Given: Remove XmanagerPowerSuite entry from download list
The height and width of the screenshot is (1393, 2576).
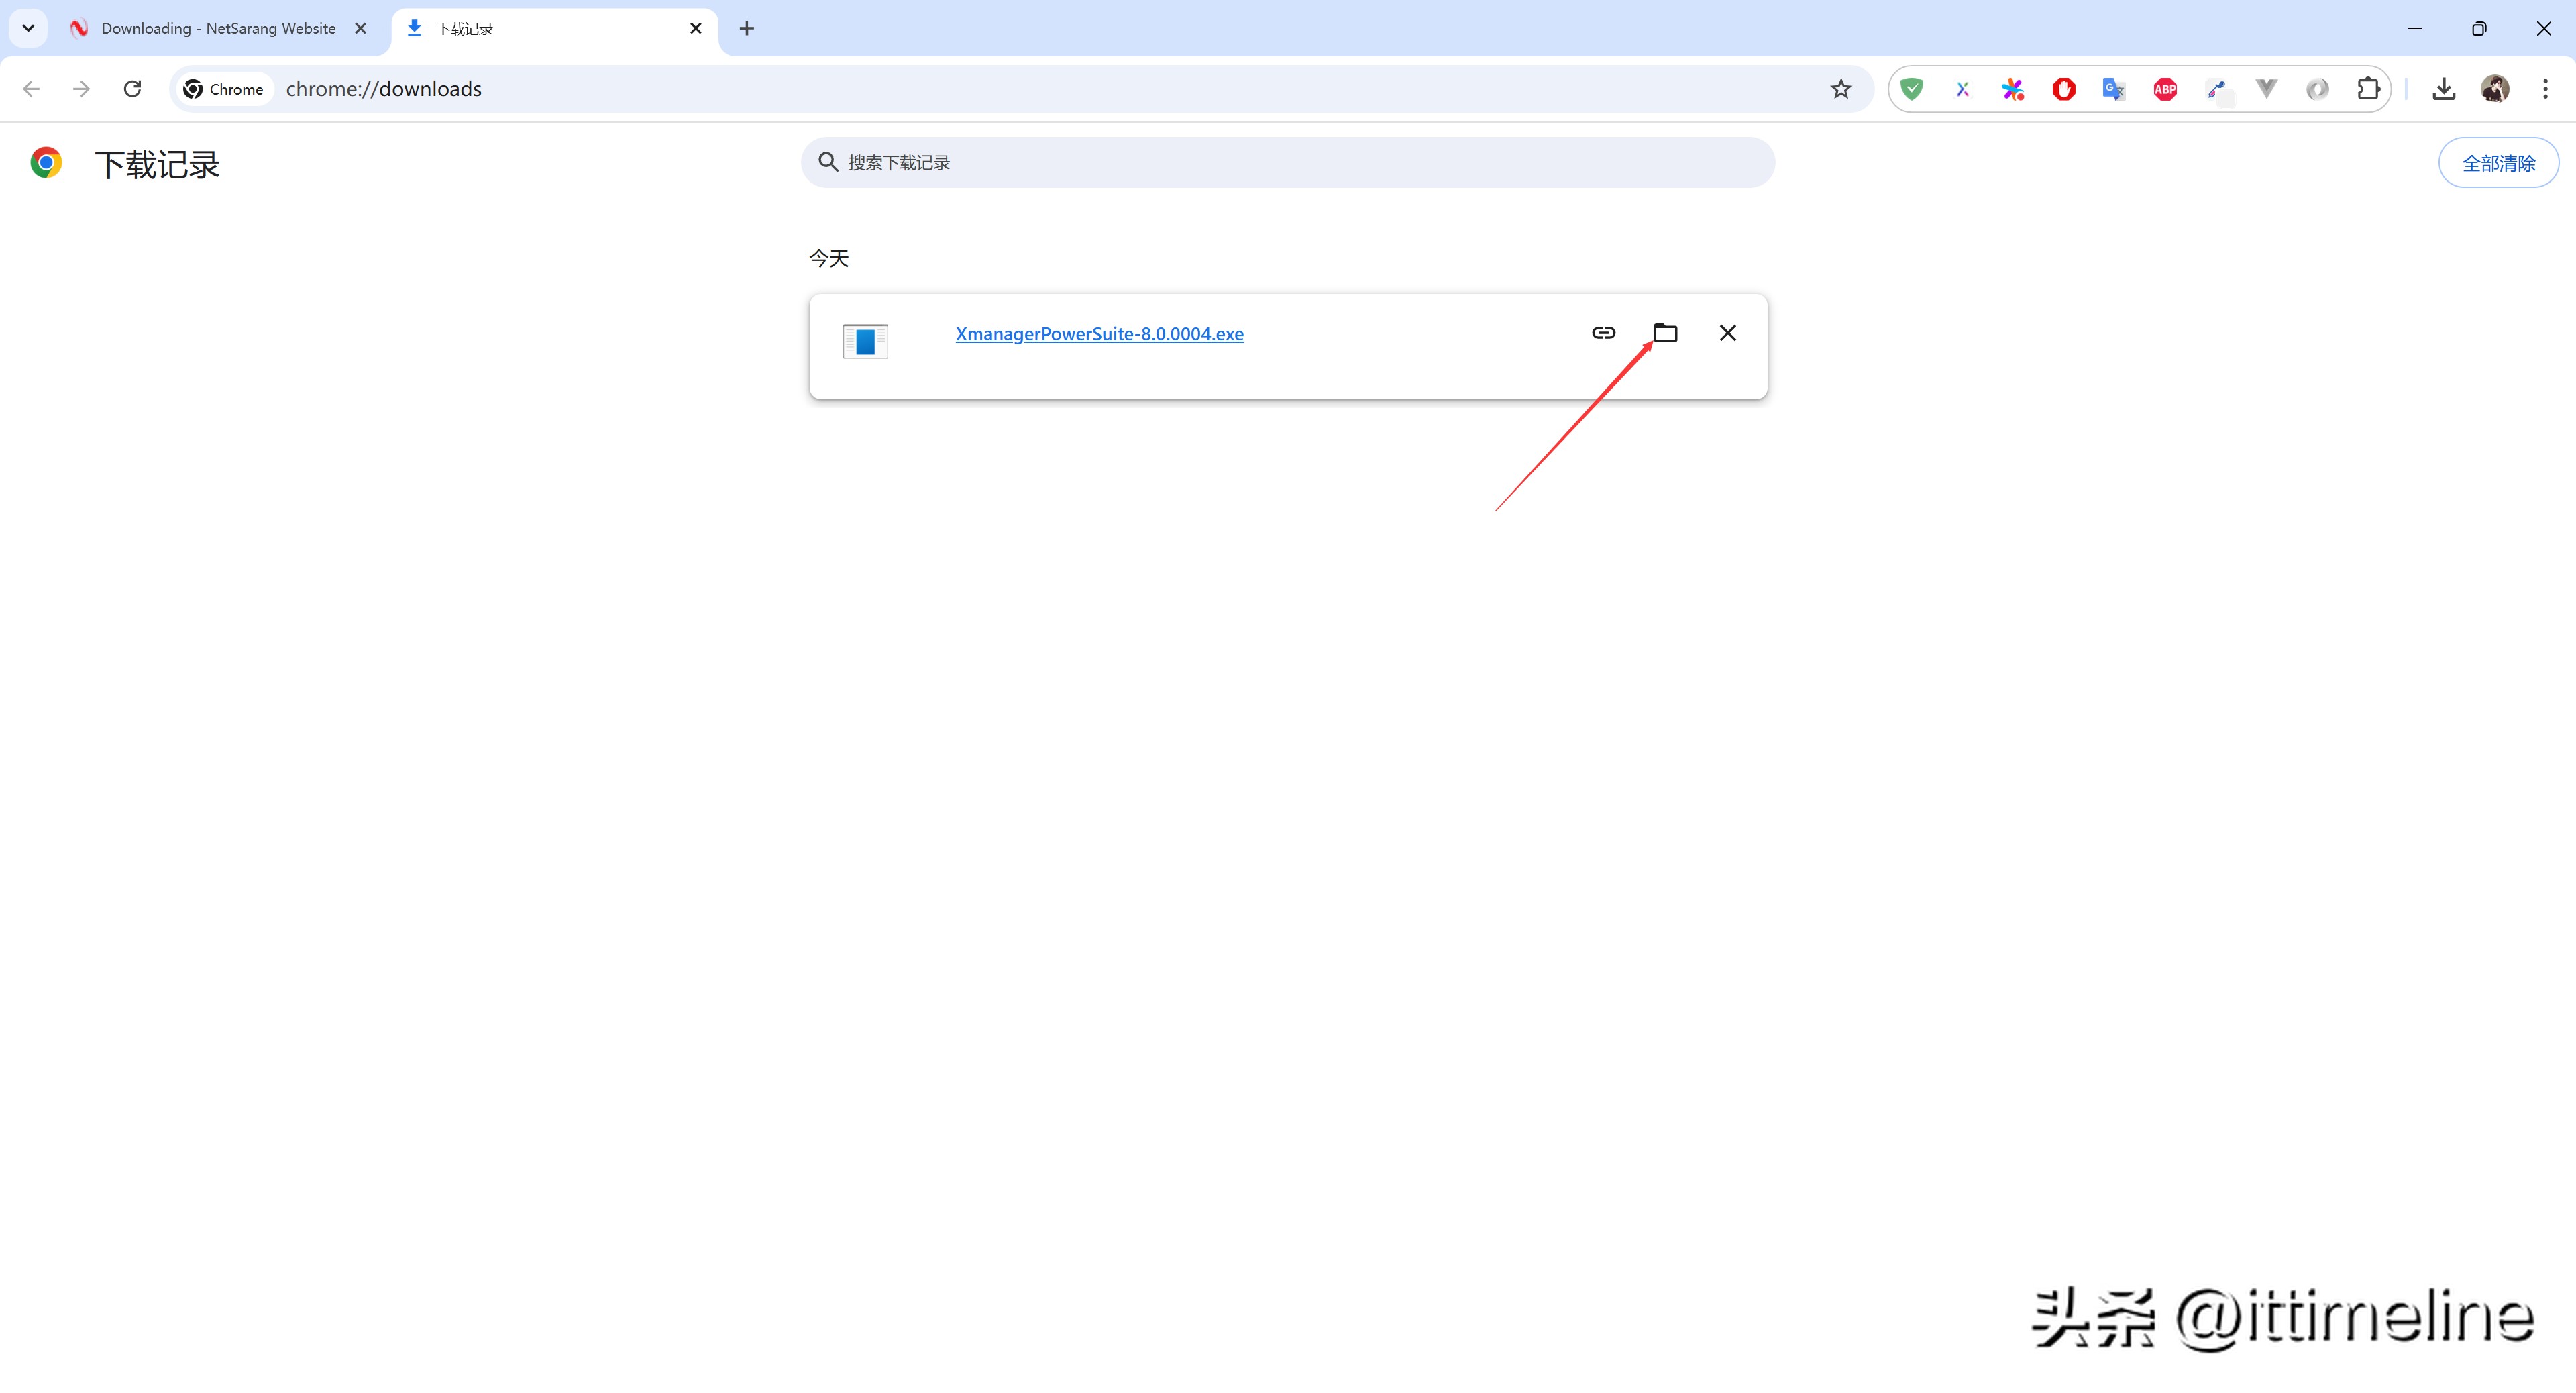Looking at the screenshot, I should click(1727, 333).
